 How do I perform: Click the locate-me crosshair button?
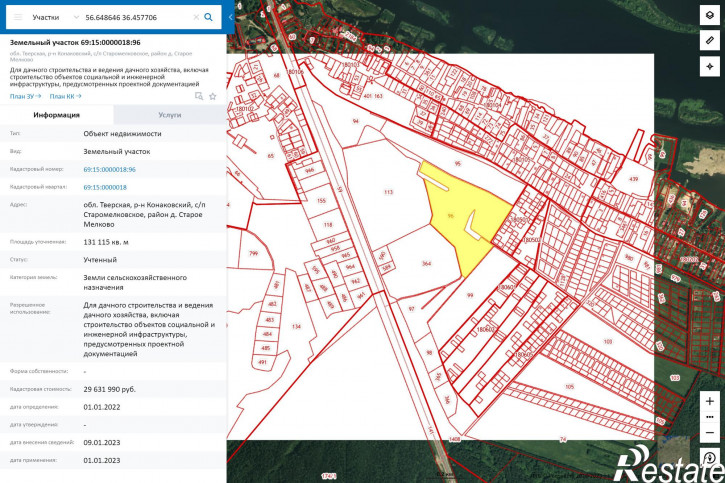pyautogui.click(x=710, y=67)
